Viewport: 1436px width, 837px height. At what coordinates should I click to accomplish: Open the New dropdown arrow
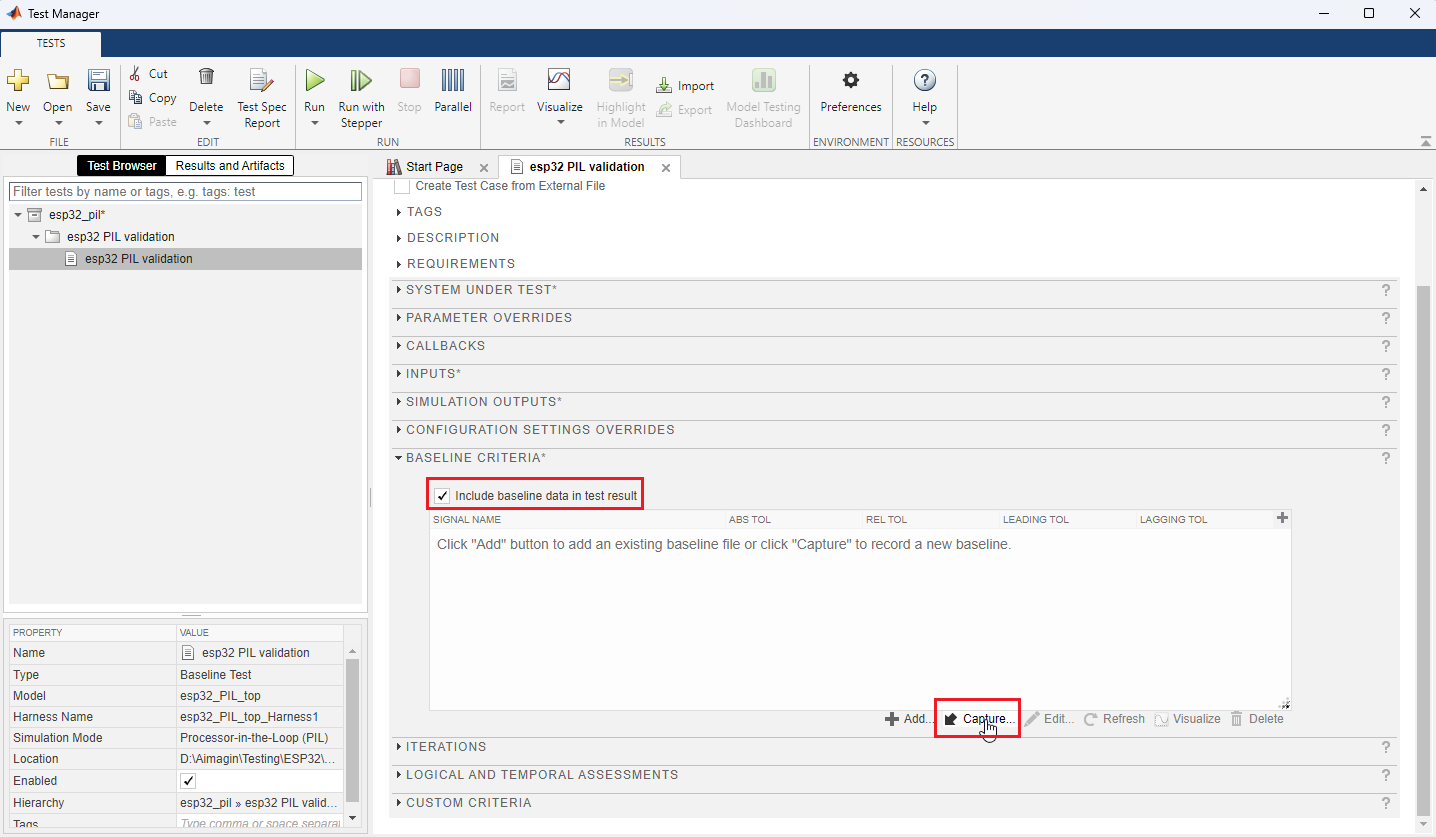[x=18, y=124]
